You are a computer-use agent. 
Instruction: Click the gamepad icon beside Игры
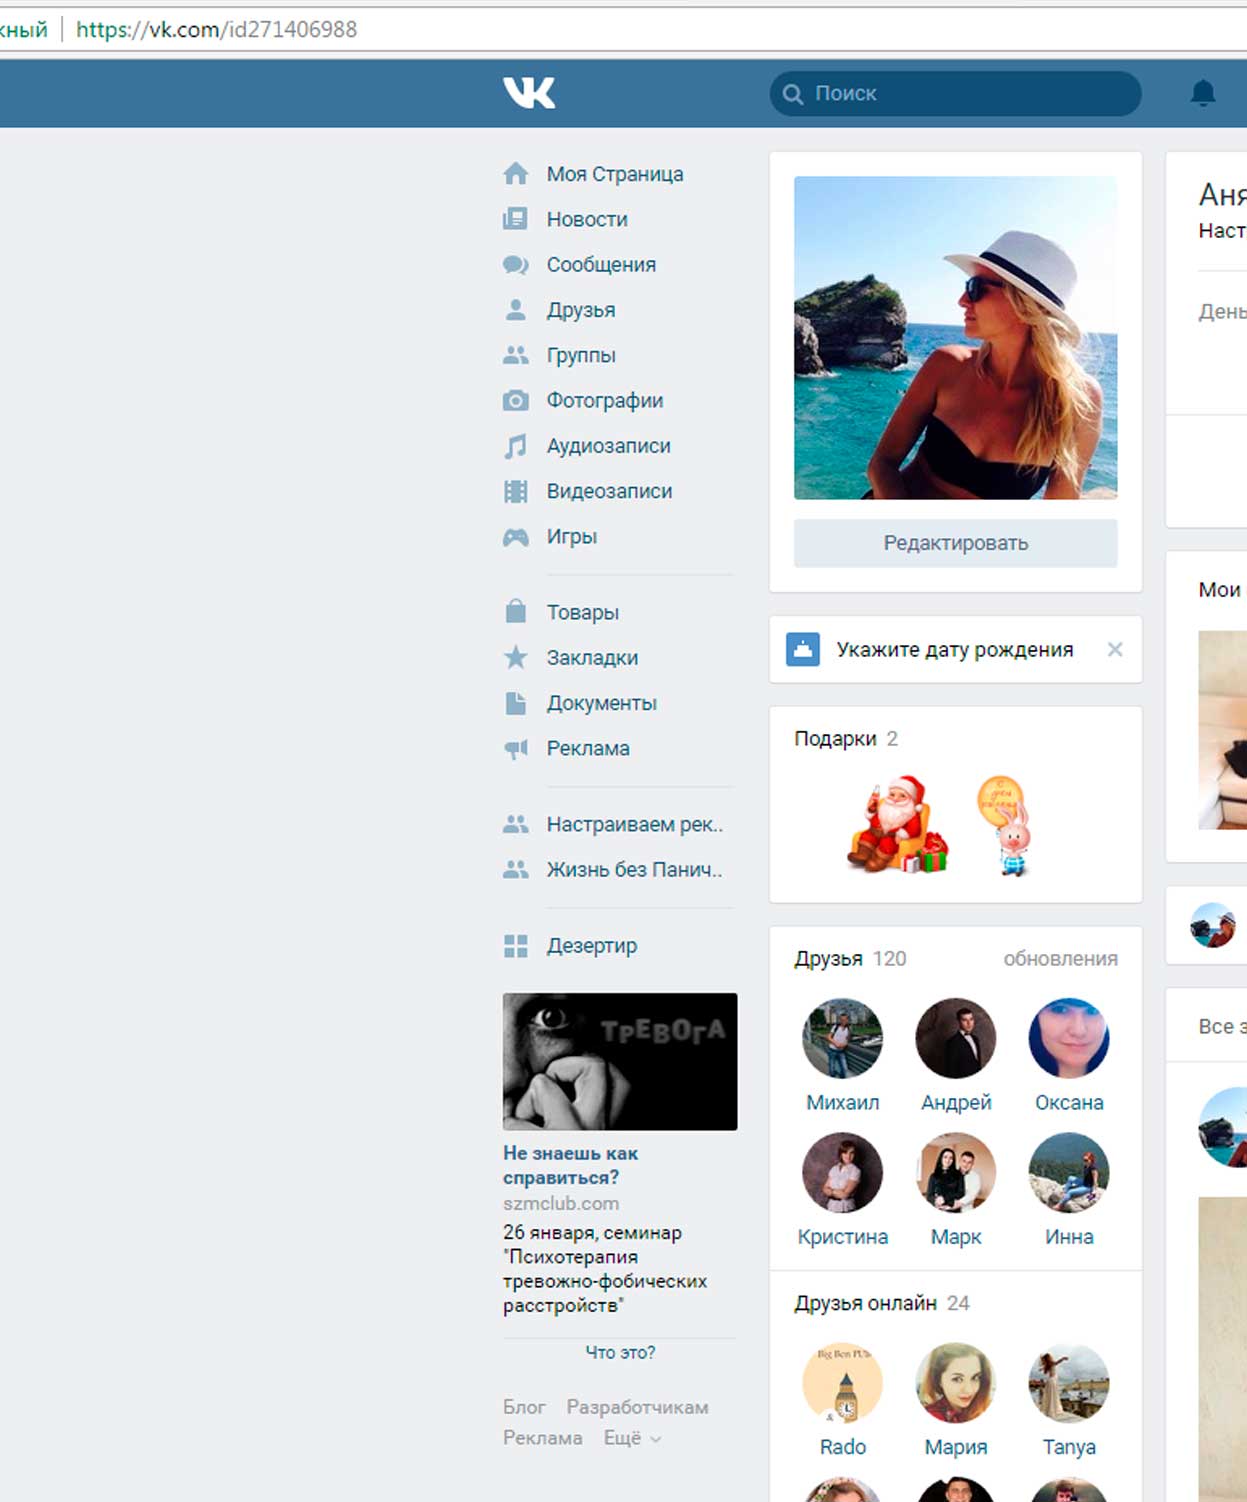(x=516, y=537)
